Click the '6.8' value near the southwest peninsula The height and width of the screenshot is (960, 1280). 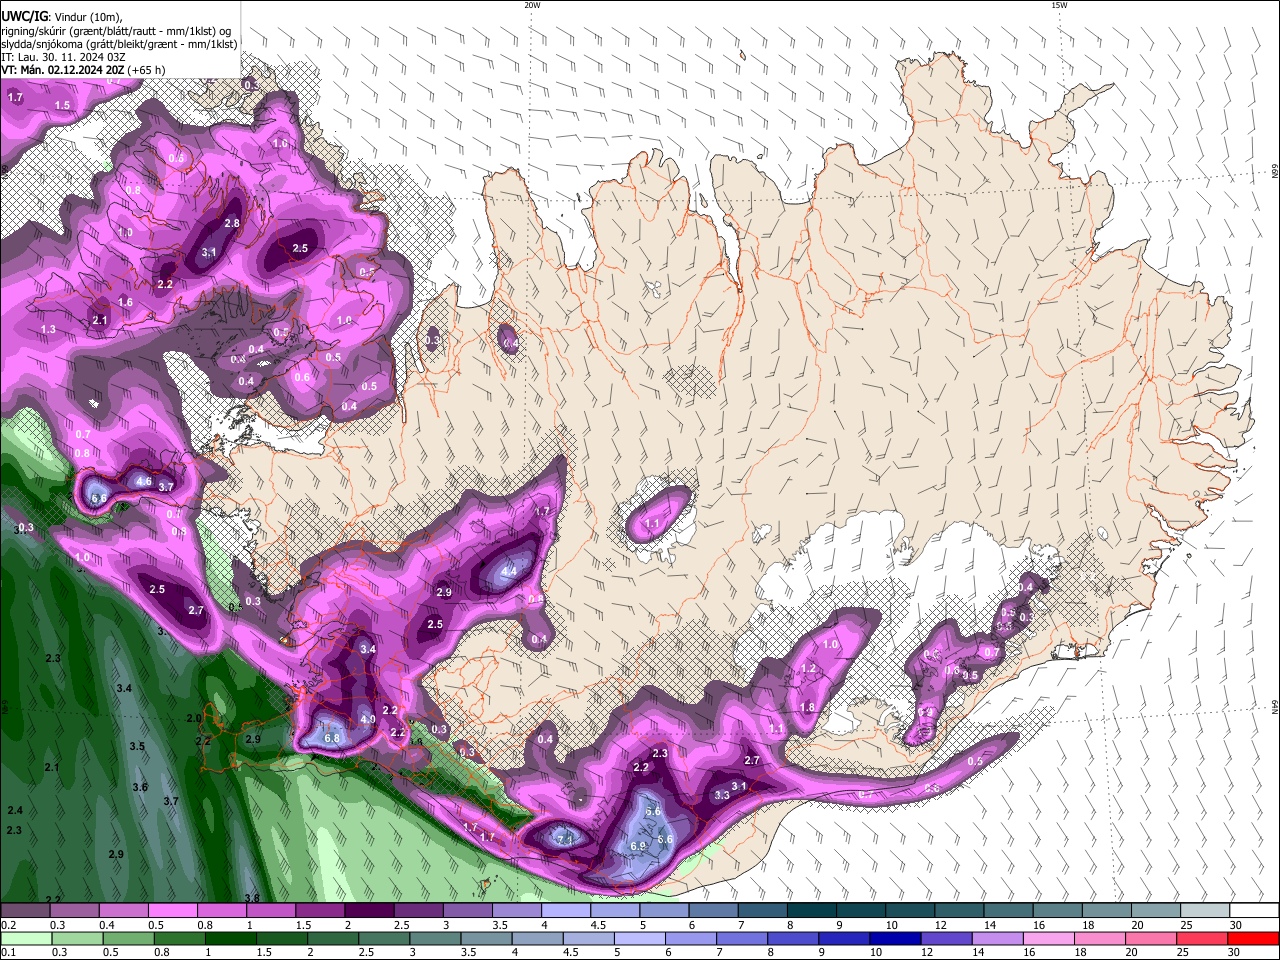tap(333, 738)
